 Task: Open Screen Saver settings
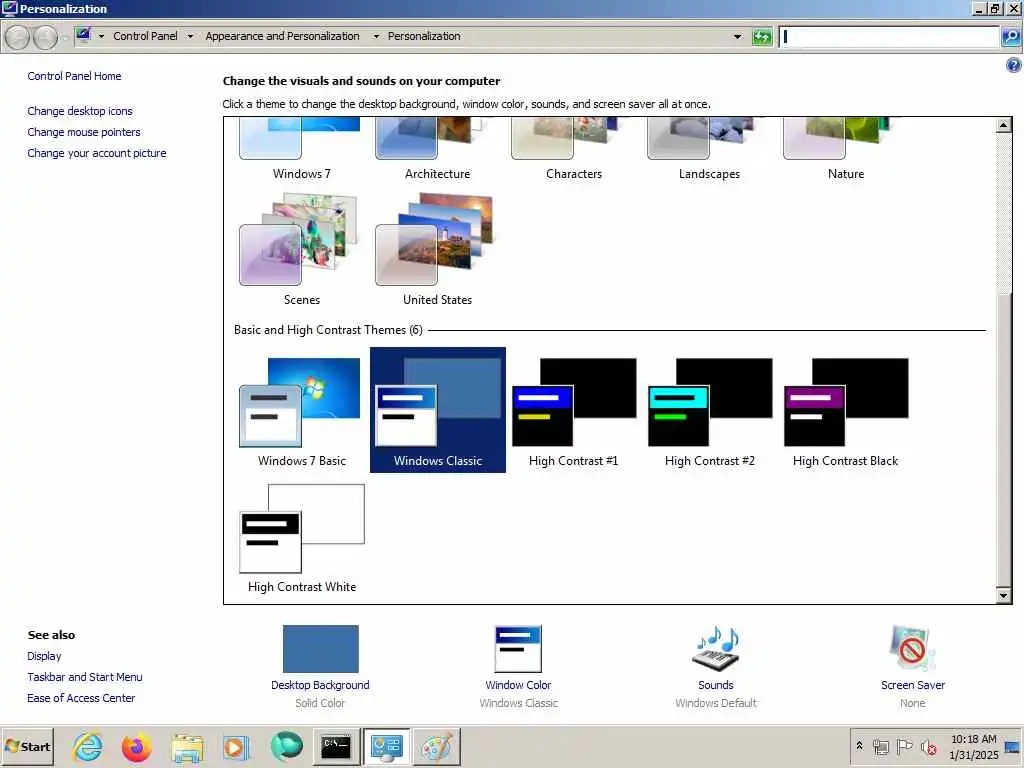pos(912,667)
